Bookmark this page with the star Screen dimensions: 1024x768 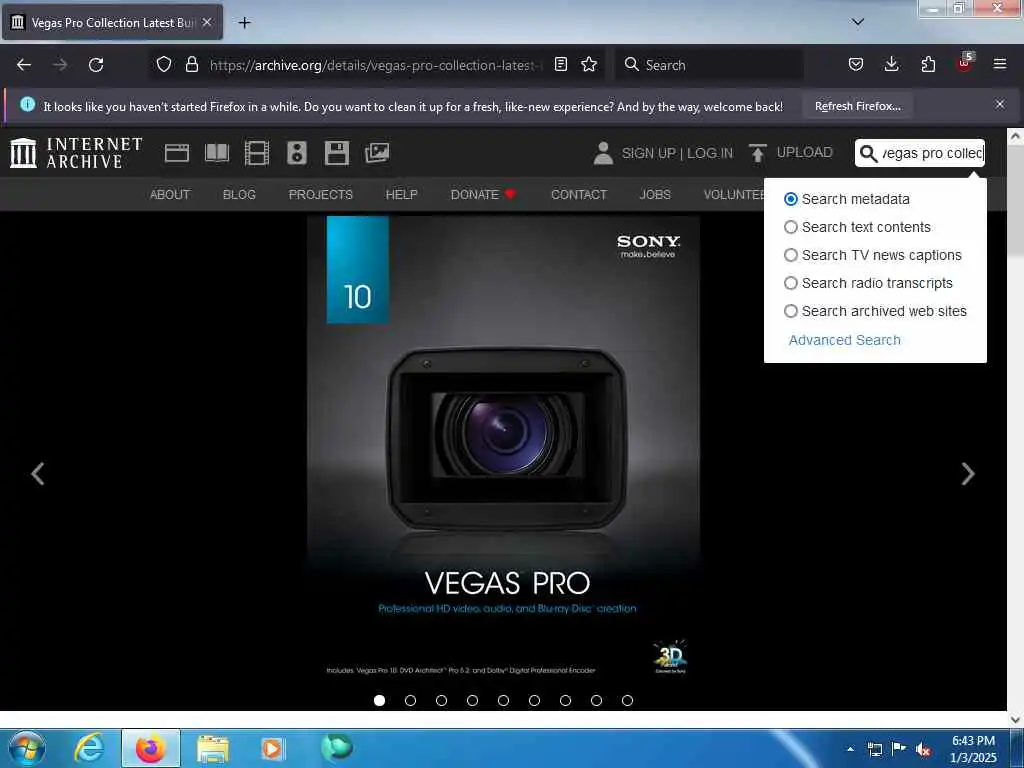point(589,64)
